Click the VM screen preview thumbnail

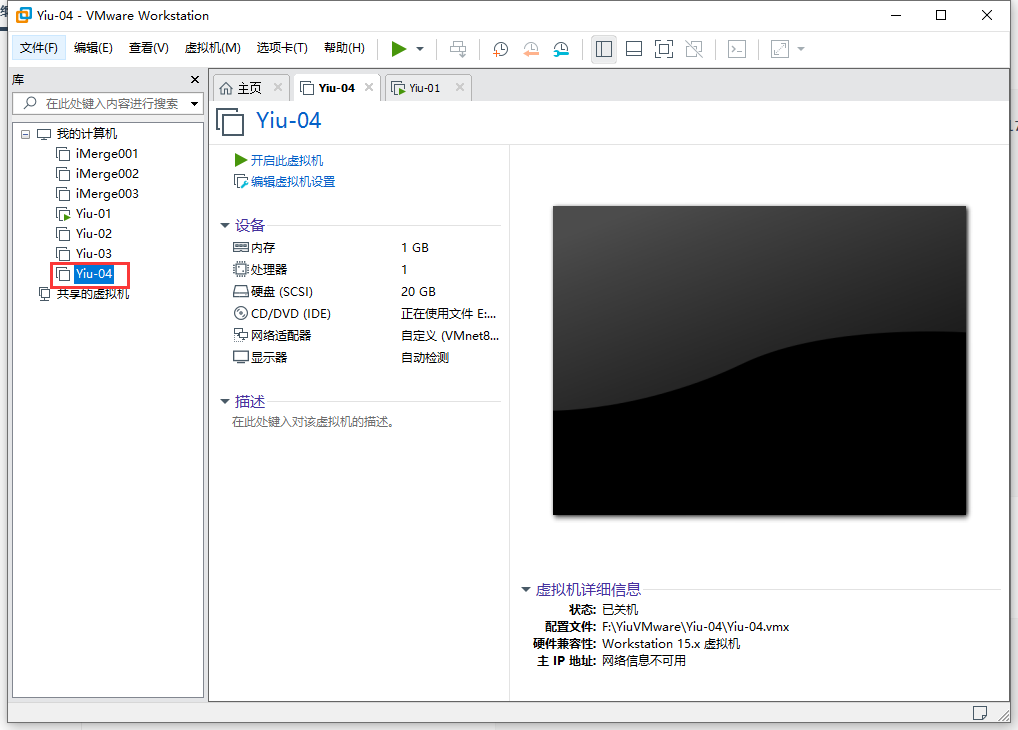[x=759, y=360]
